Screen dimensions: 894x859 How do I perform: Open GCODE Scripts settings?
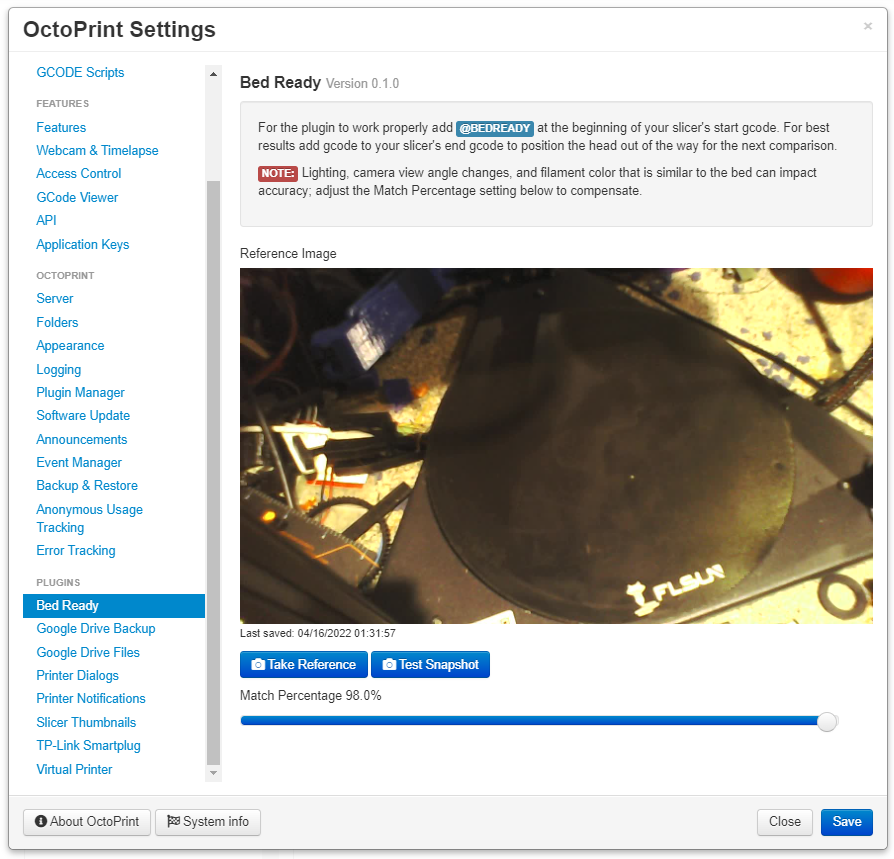pyautogui.click(x=80, y=72)
